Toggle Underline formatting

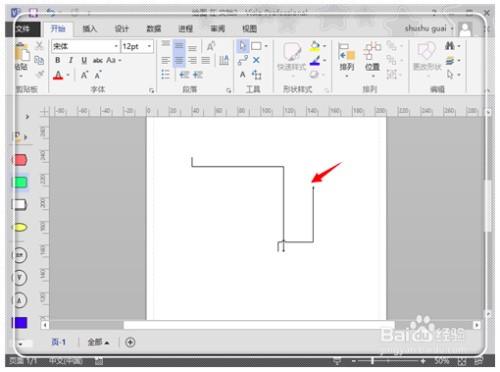coord(84,60)
